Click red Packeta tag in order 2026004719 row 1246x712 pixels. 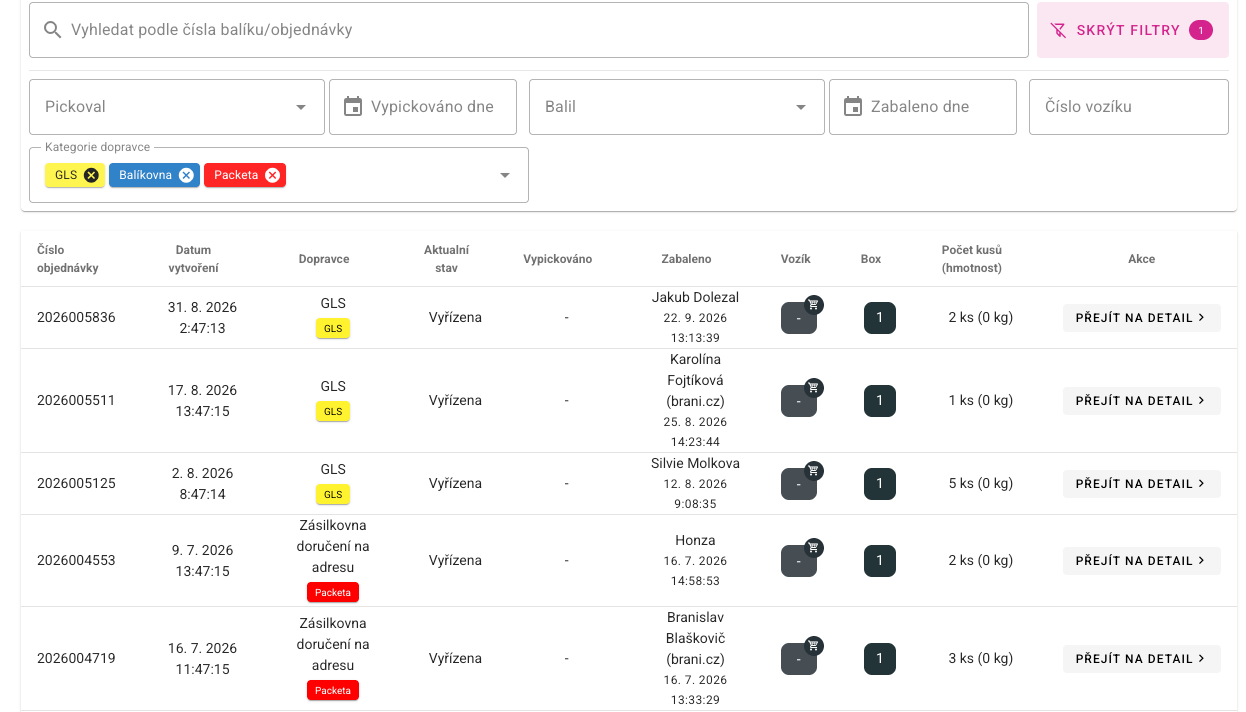(x=333, y=690)
